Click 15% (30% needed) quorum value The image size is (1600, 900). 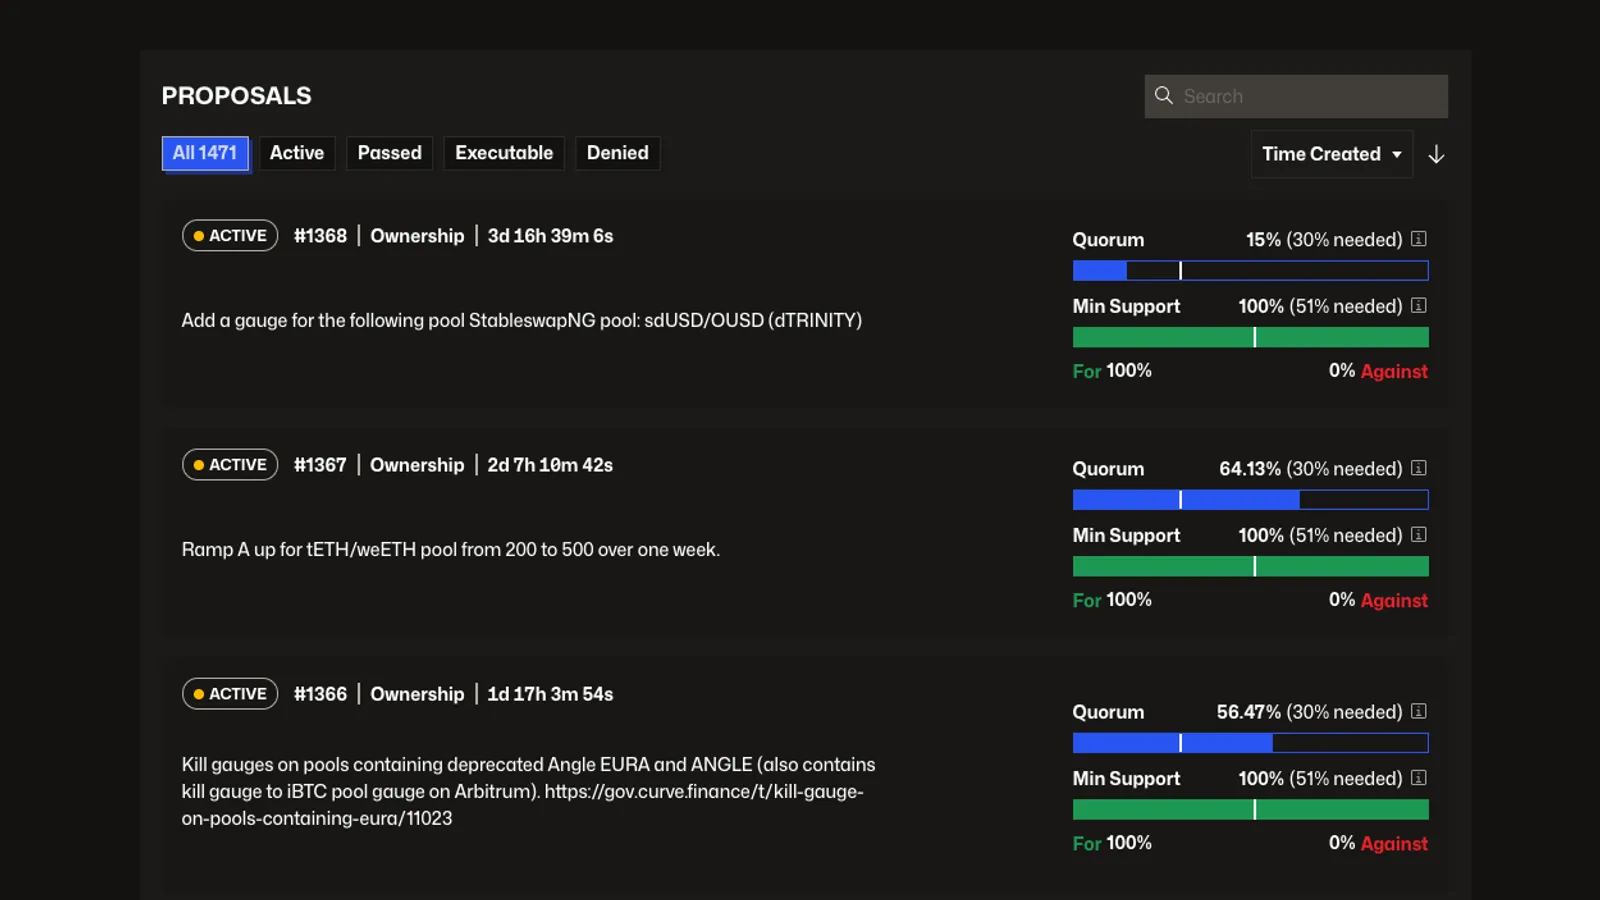1324,240
